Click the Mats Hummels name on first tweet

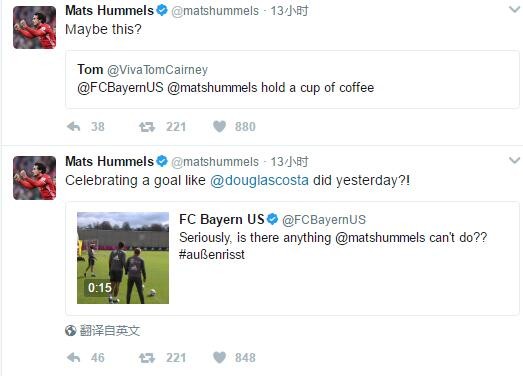click(x=109, y=10)
